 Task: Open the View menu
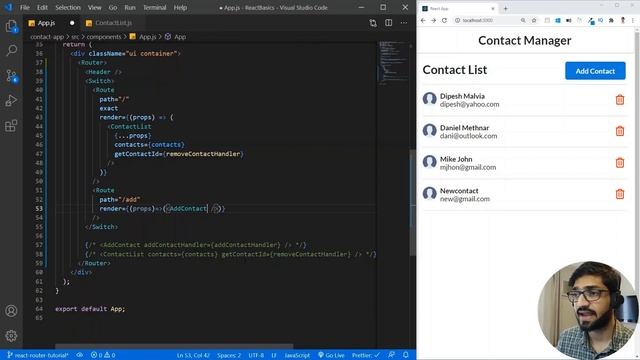94,7
